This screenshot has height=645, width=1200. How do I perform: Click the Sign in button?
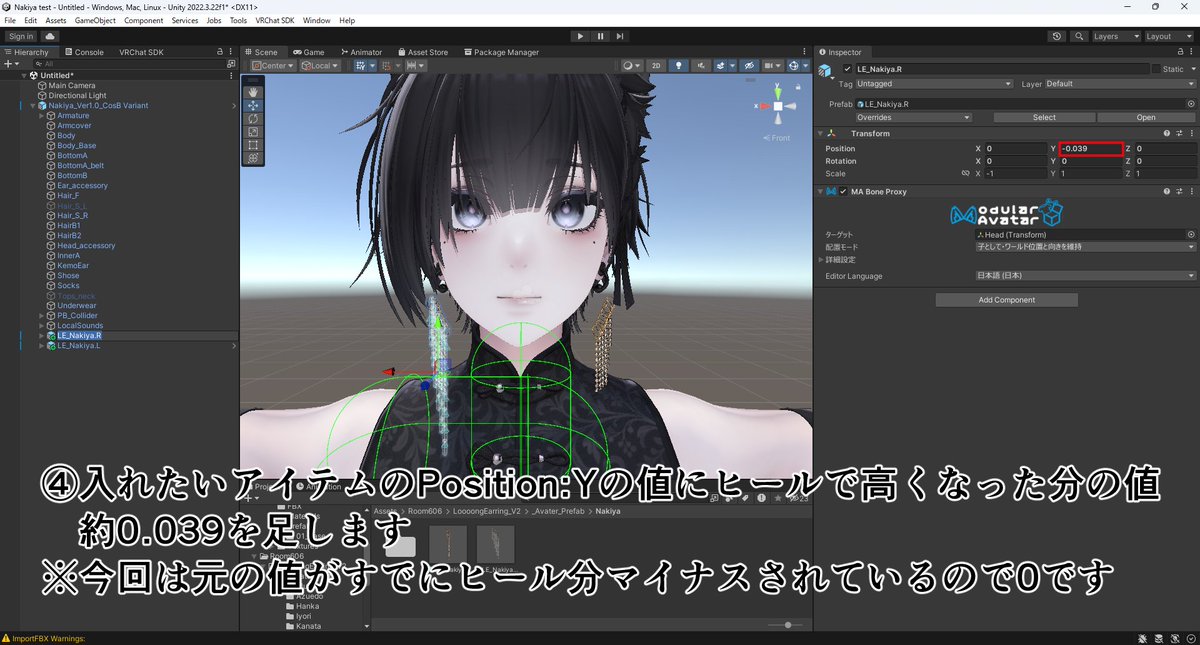tap(20, 36)
